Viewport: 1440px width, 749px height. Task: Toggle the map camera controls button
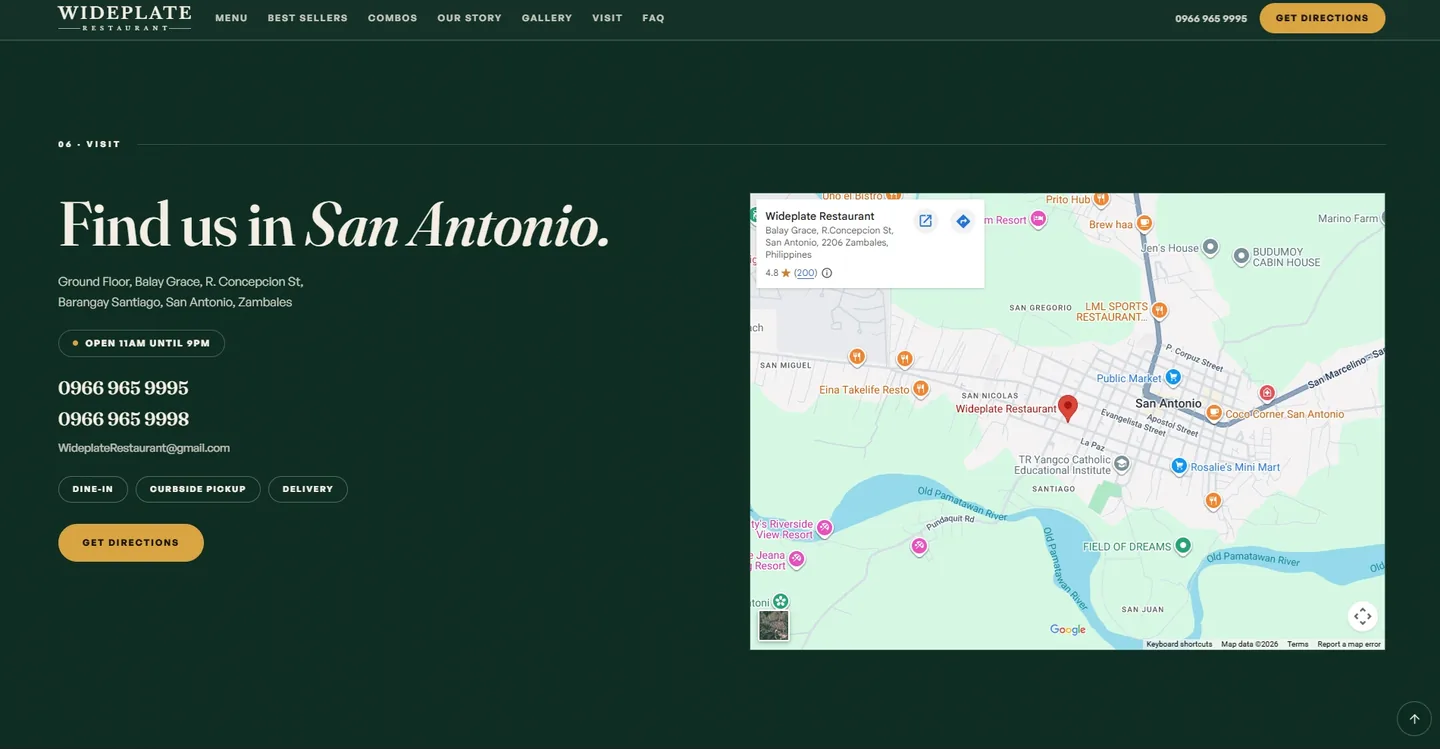(1362, 616)
